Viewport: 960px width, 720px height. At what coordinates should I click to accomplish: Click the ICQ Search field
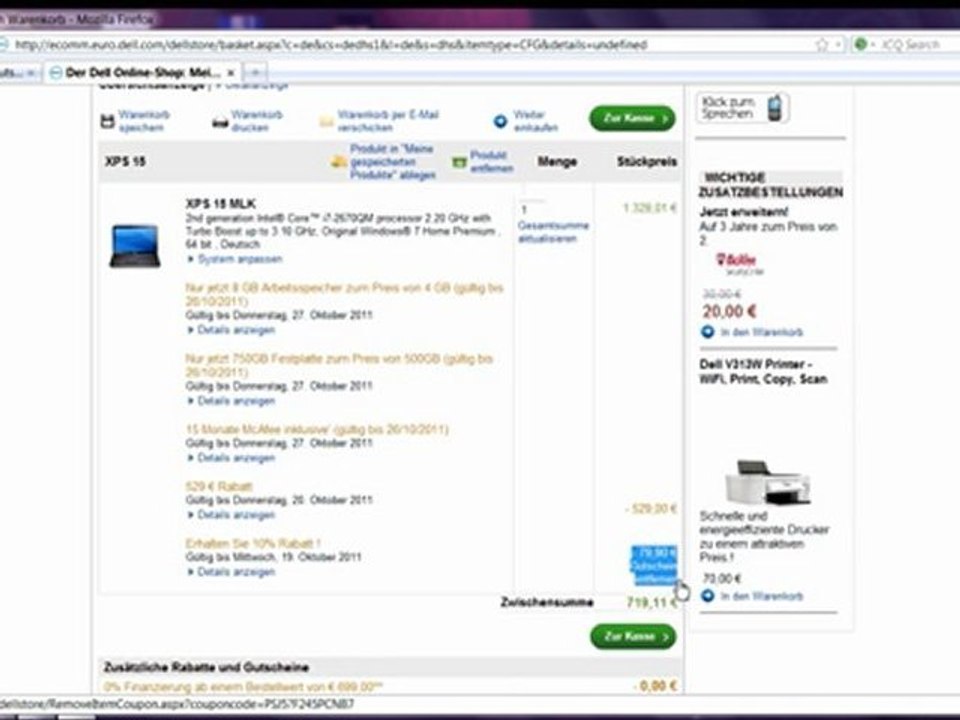[911, 45]
